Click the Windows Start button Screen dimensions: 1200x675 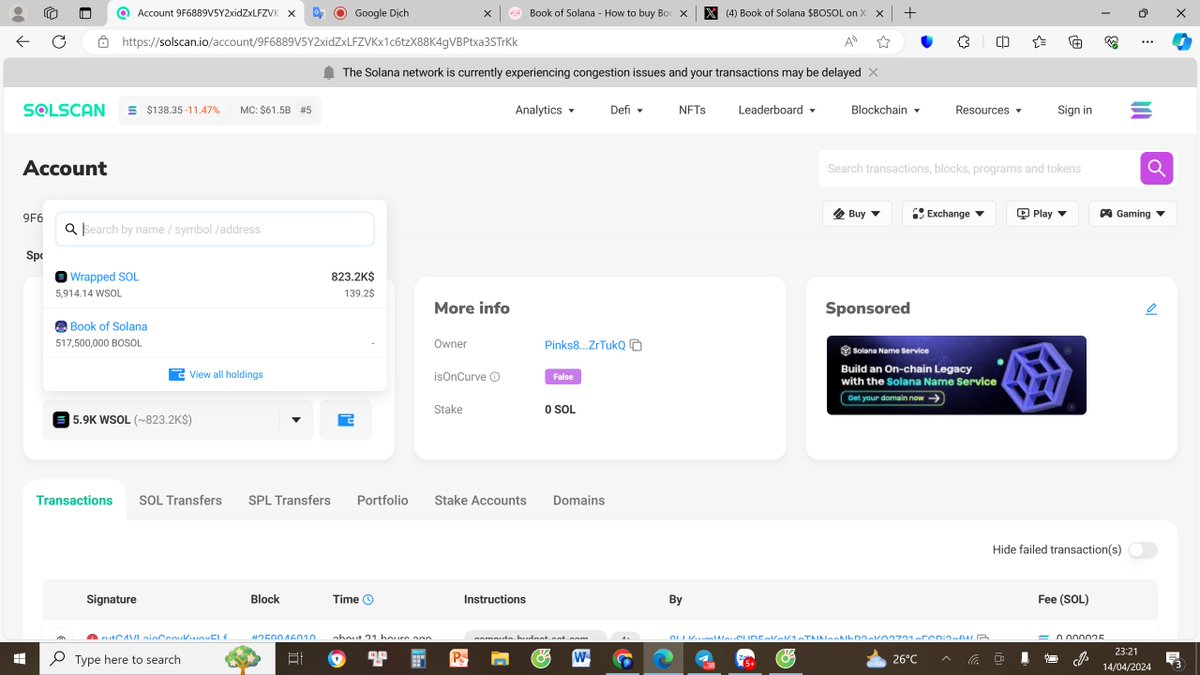point(19,659)
